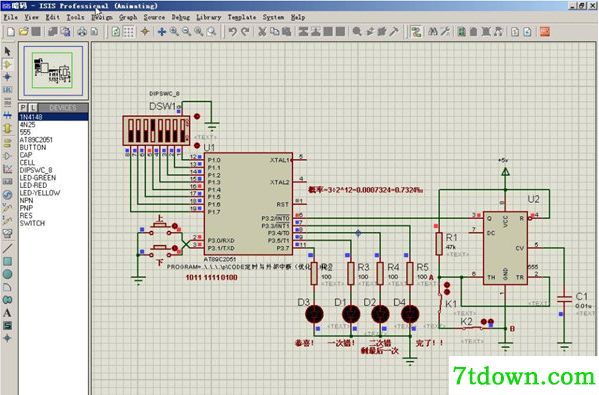The width and height of the screenshot is (599, 395).
Task: Click the lower red actuator dot next to U1 label
Action: point(197,146)
